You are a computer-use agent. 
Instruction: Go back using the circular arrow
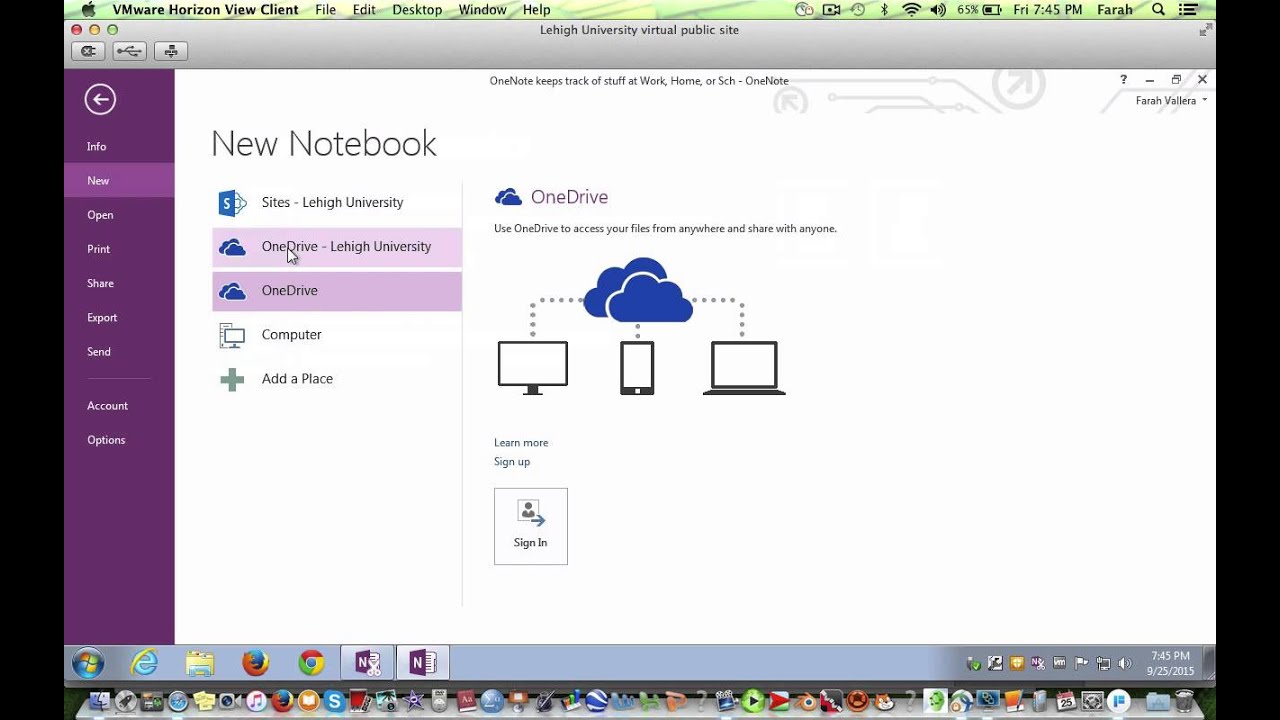(x=100, y=99)
